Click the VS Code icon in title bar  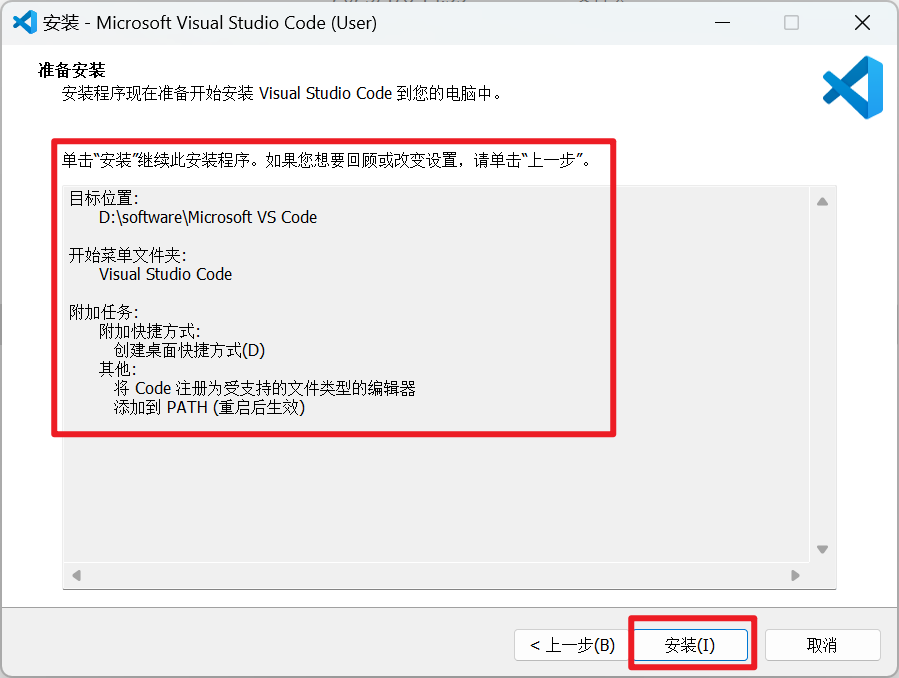tap(25, 22)
